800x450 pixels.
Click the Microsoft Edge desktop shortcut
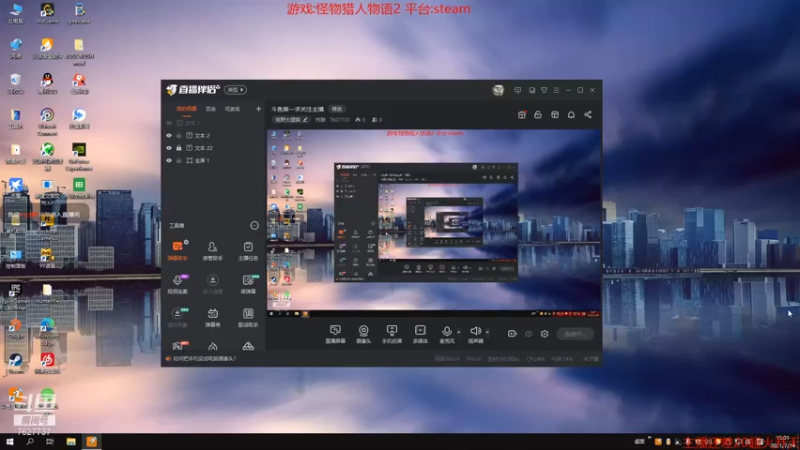47,331
